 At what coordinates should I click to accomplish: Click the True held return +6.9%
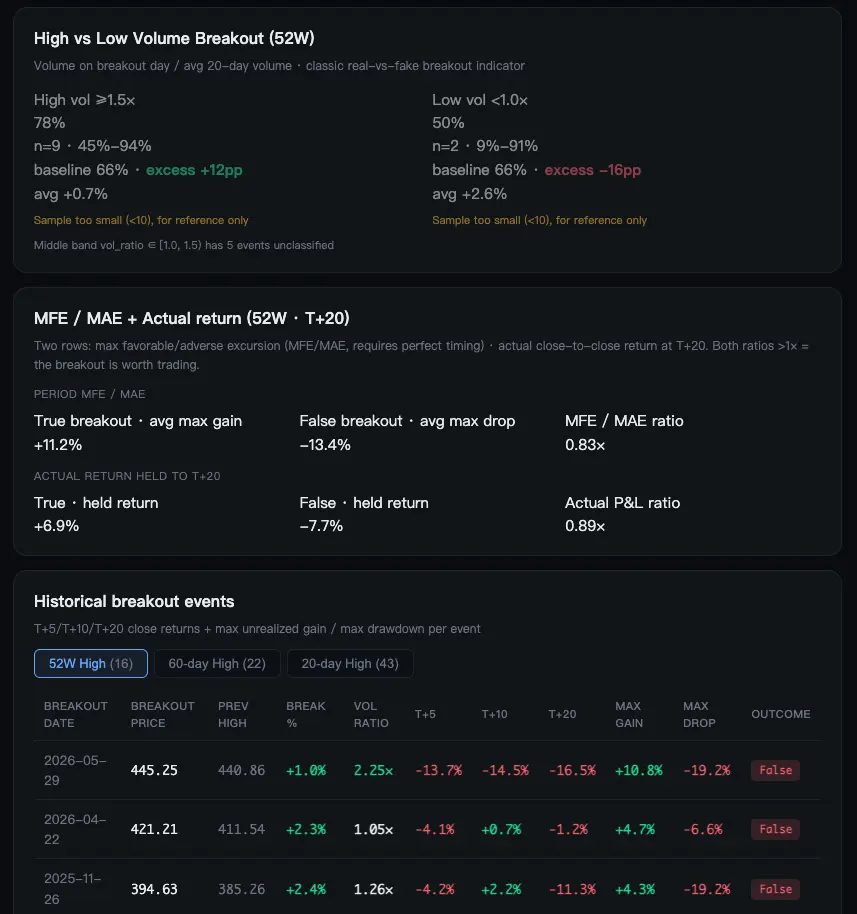56,526
